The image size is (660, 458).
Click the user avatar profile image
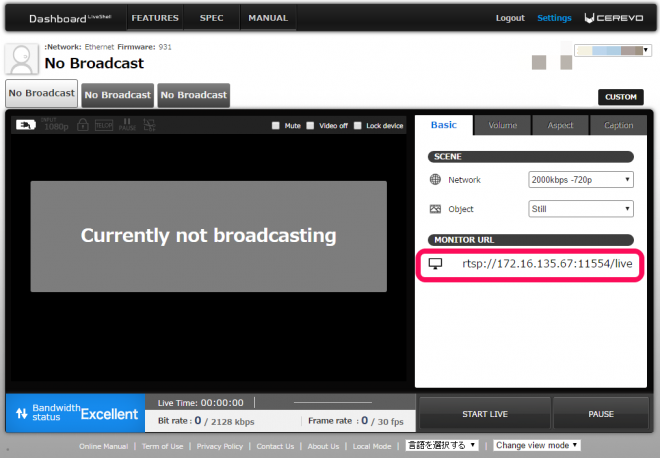22,61
